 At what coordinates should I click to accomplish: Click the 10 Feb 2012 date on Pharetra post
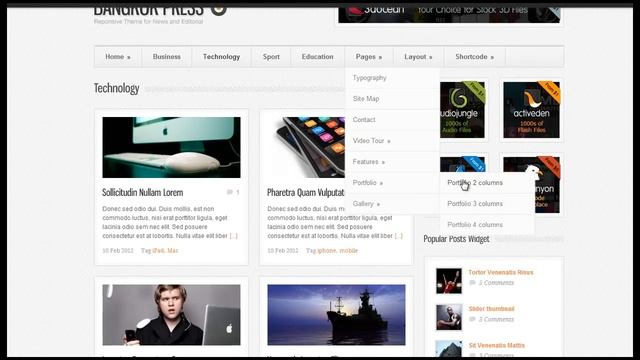tap(283, 251)
